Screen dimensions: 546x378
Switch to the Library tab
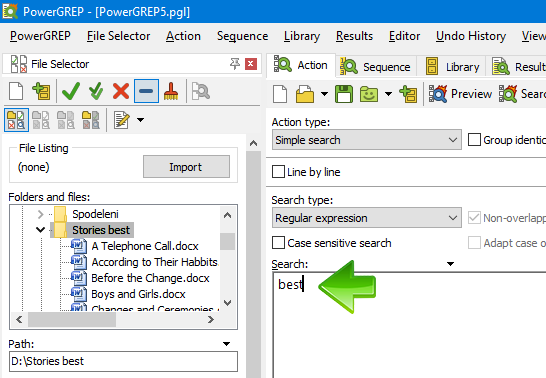[452, 66]
